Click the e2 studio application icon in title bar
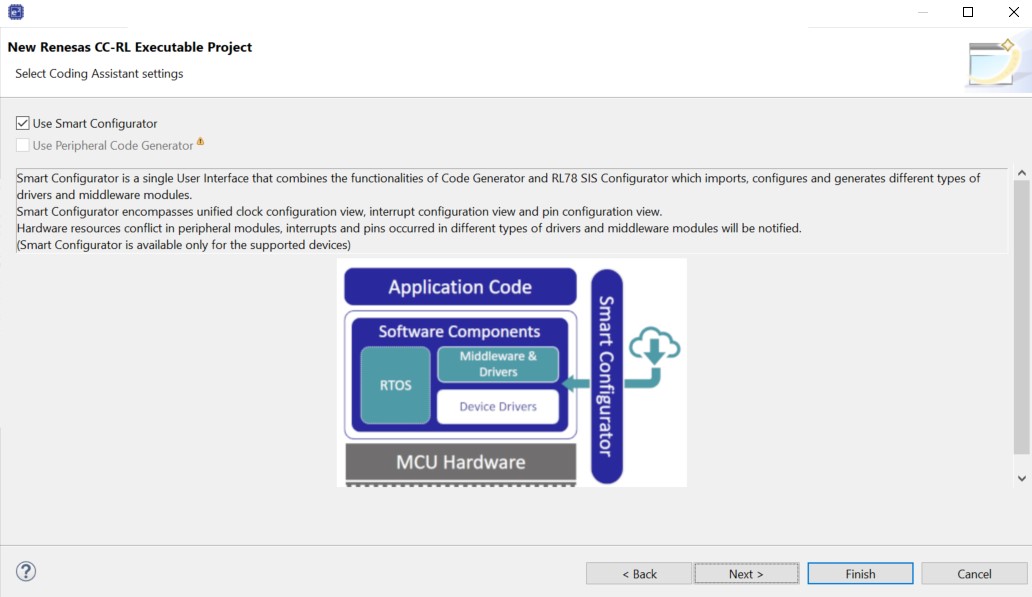This screenshot has width=1032, height=597. pyautogui.click(x=16, y=12)
